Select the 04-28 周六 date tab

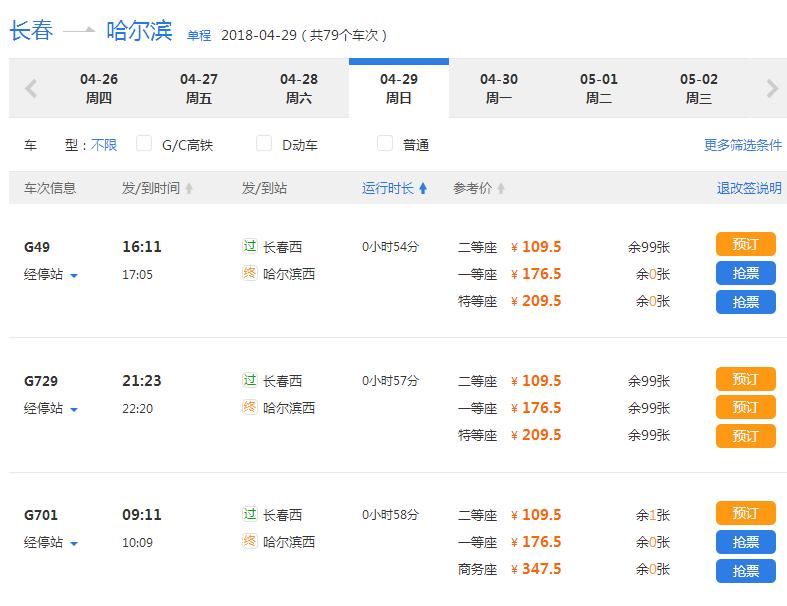coord(298,89)
